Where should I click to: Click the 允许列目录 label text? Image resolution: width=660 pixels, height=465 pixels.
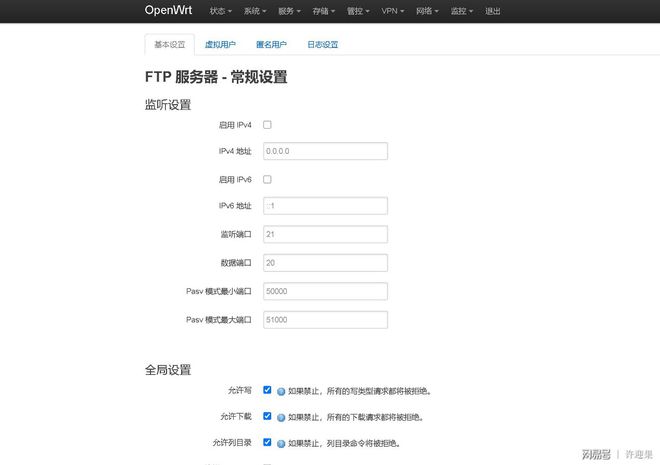coord(232,443)
